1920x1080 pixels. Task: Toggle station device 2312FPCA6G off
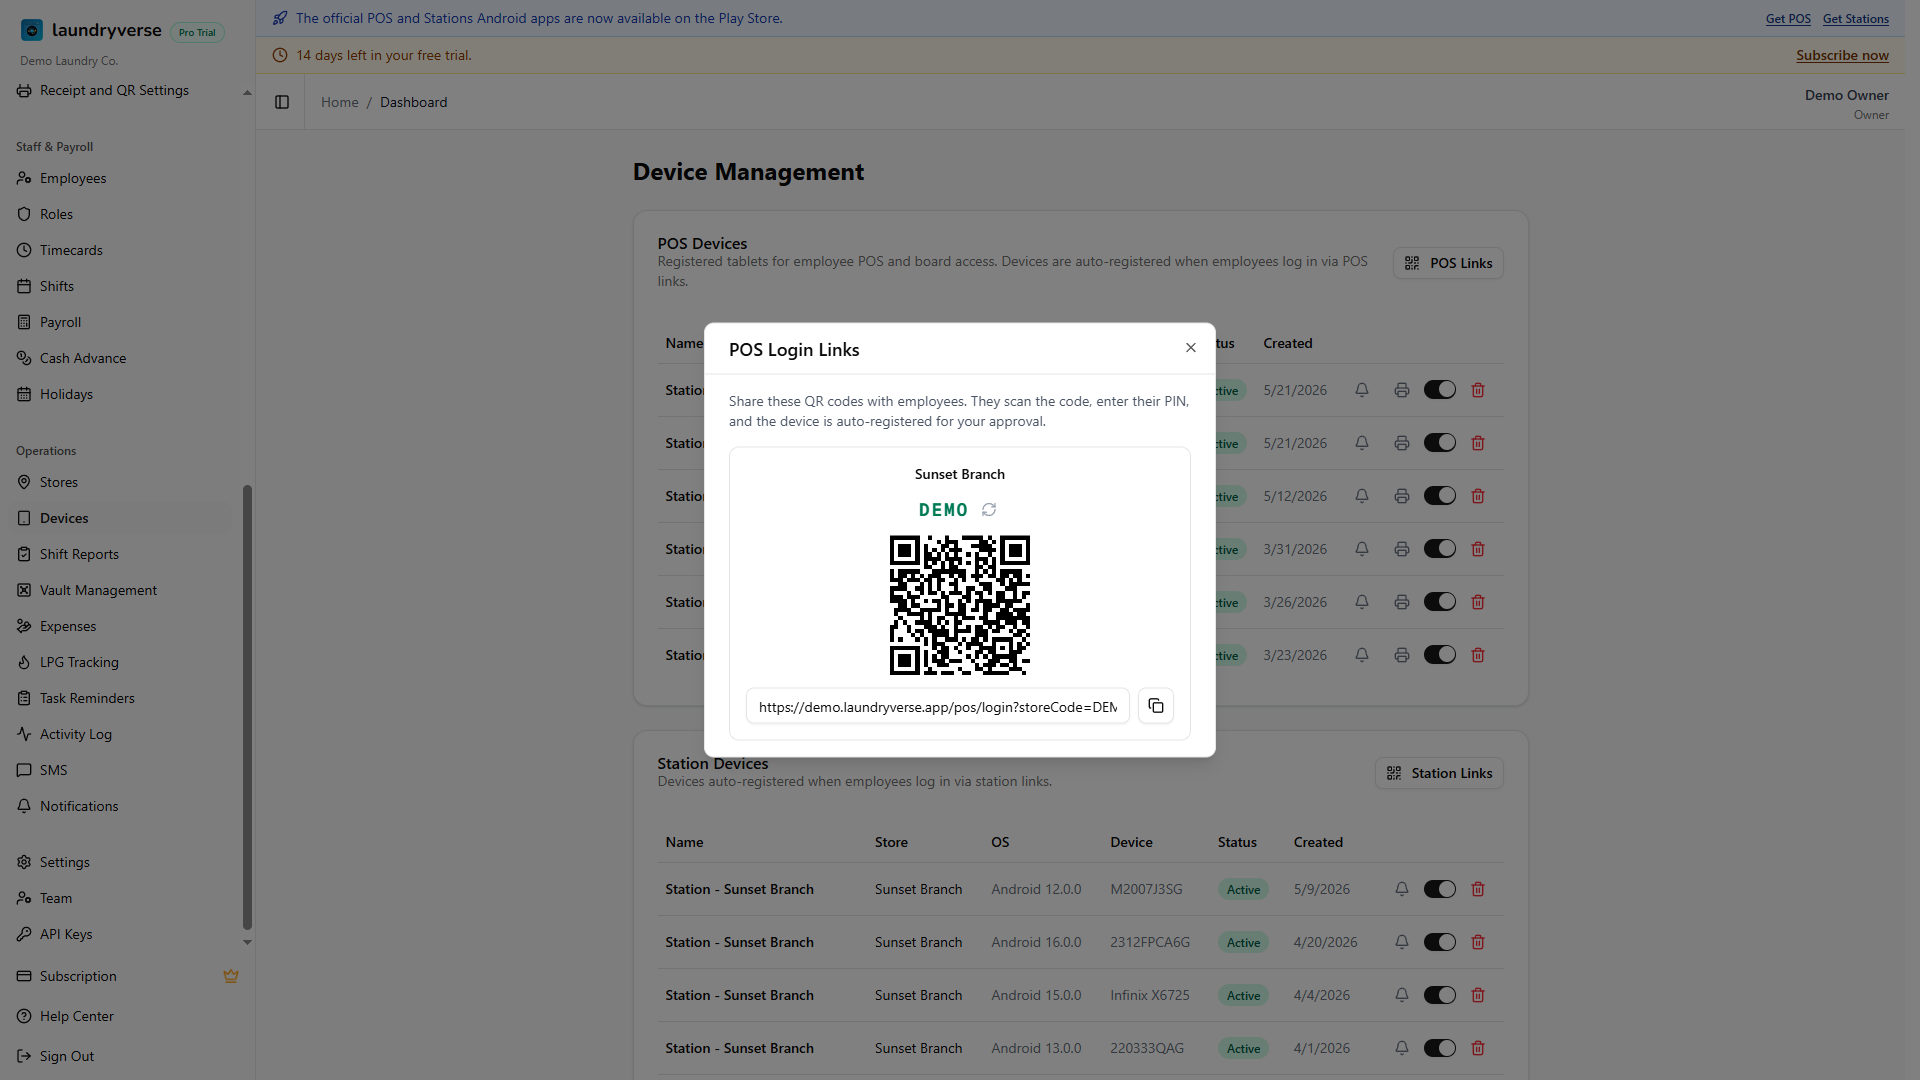click(x=1440, y=942)
